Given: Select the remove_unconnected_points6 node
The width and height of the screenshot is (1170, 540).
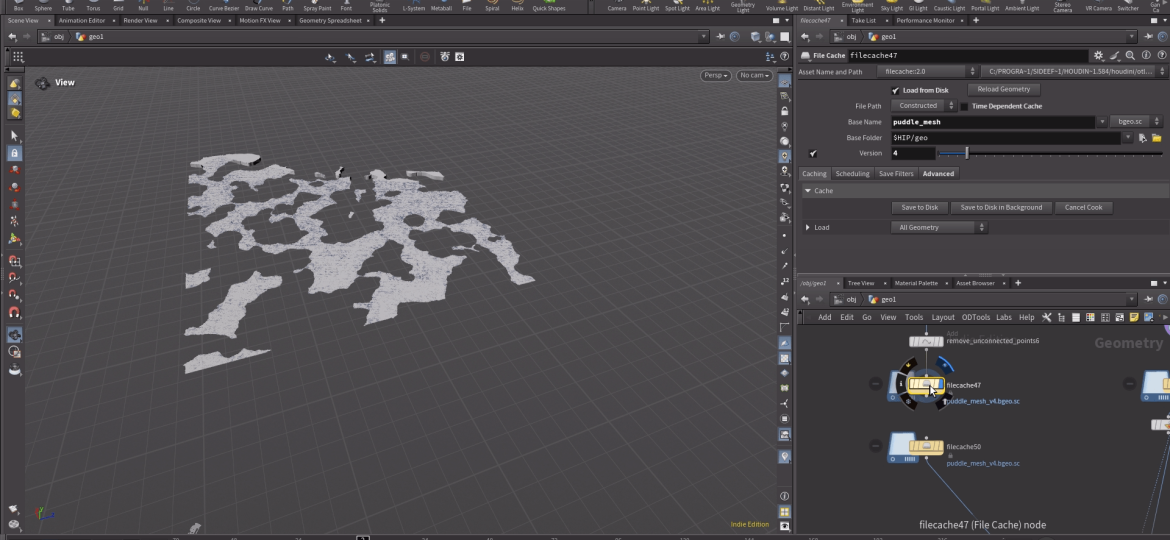Looking at the screenshot, I should point(928,341).
